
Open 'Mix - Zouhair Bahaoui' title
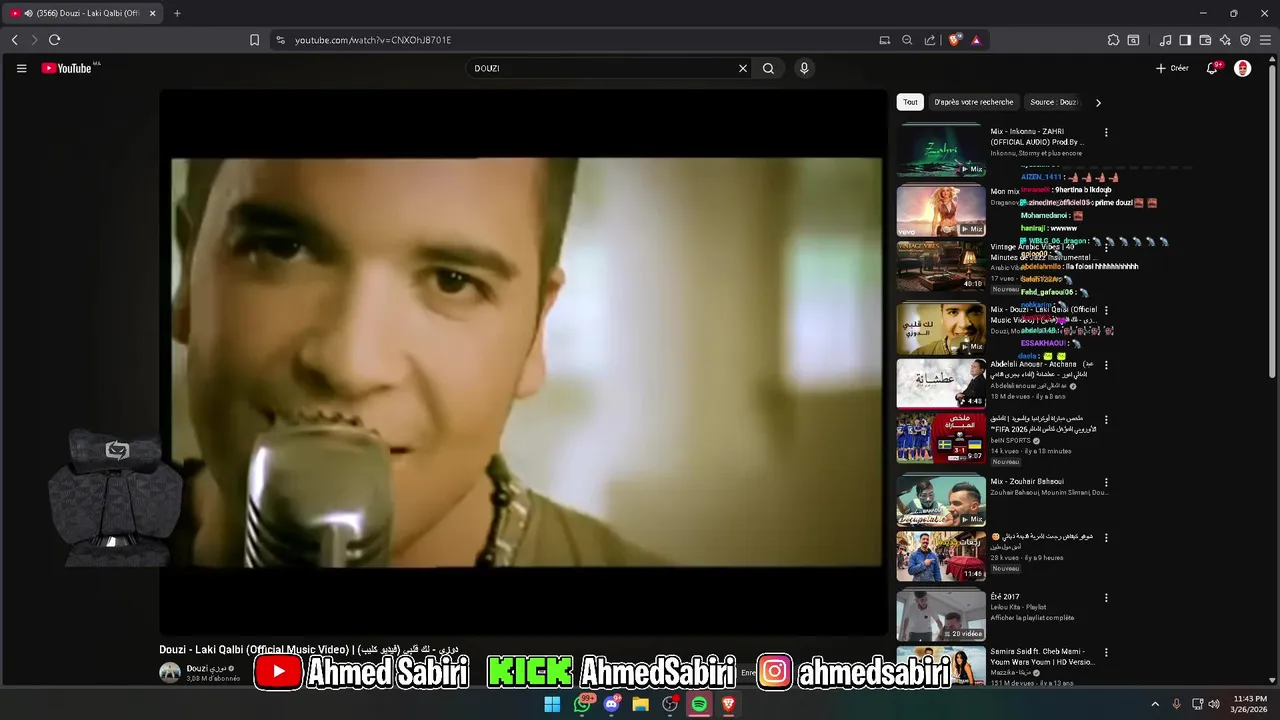tap(1027, 482)
